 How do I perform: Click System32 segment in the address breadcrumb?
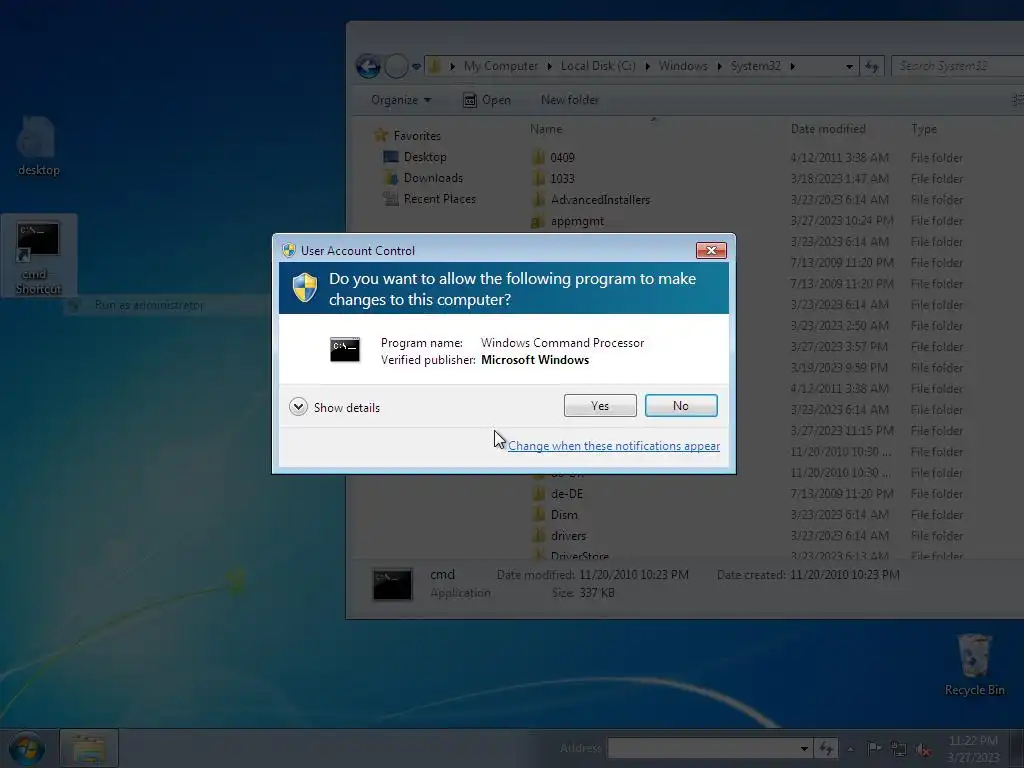coord(756,66)
